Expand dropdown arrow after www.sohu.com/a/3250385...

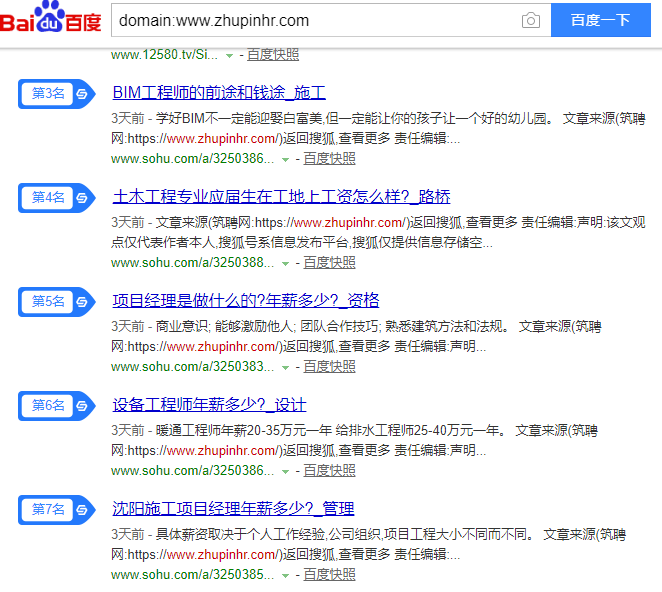tap(285, 576)
